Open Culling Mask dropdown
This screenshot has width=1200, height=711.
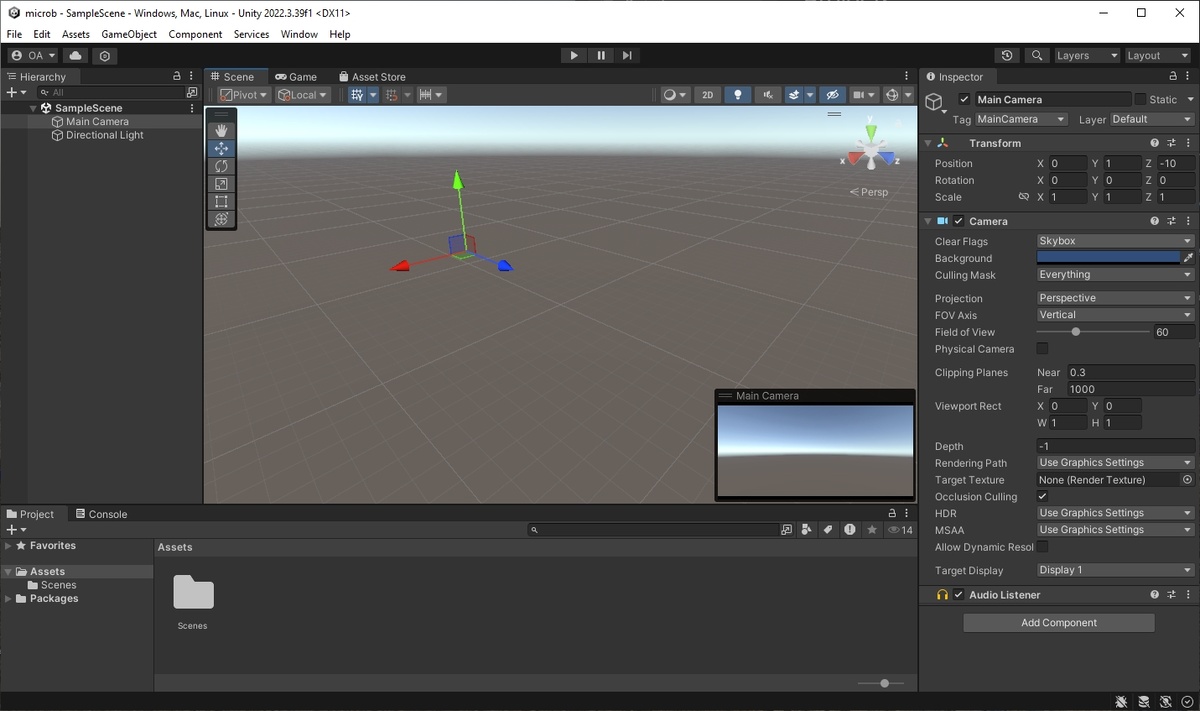1115,275
